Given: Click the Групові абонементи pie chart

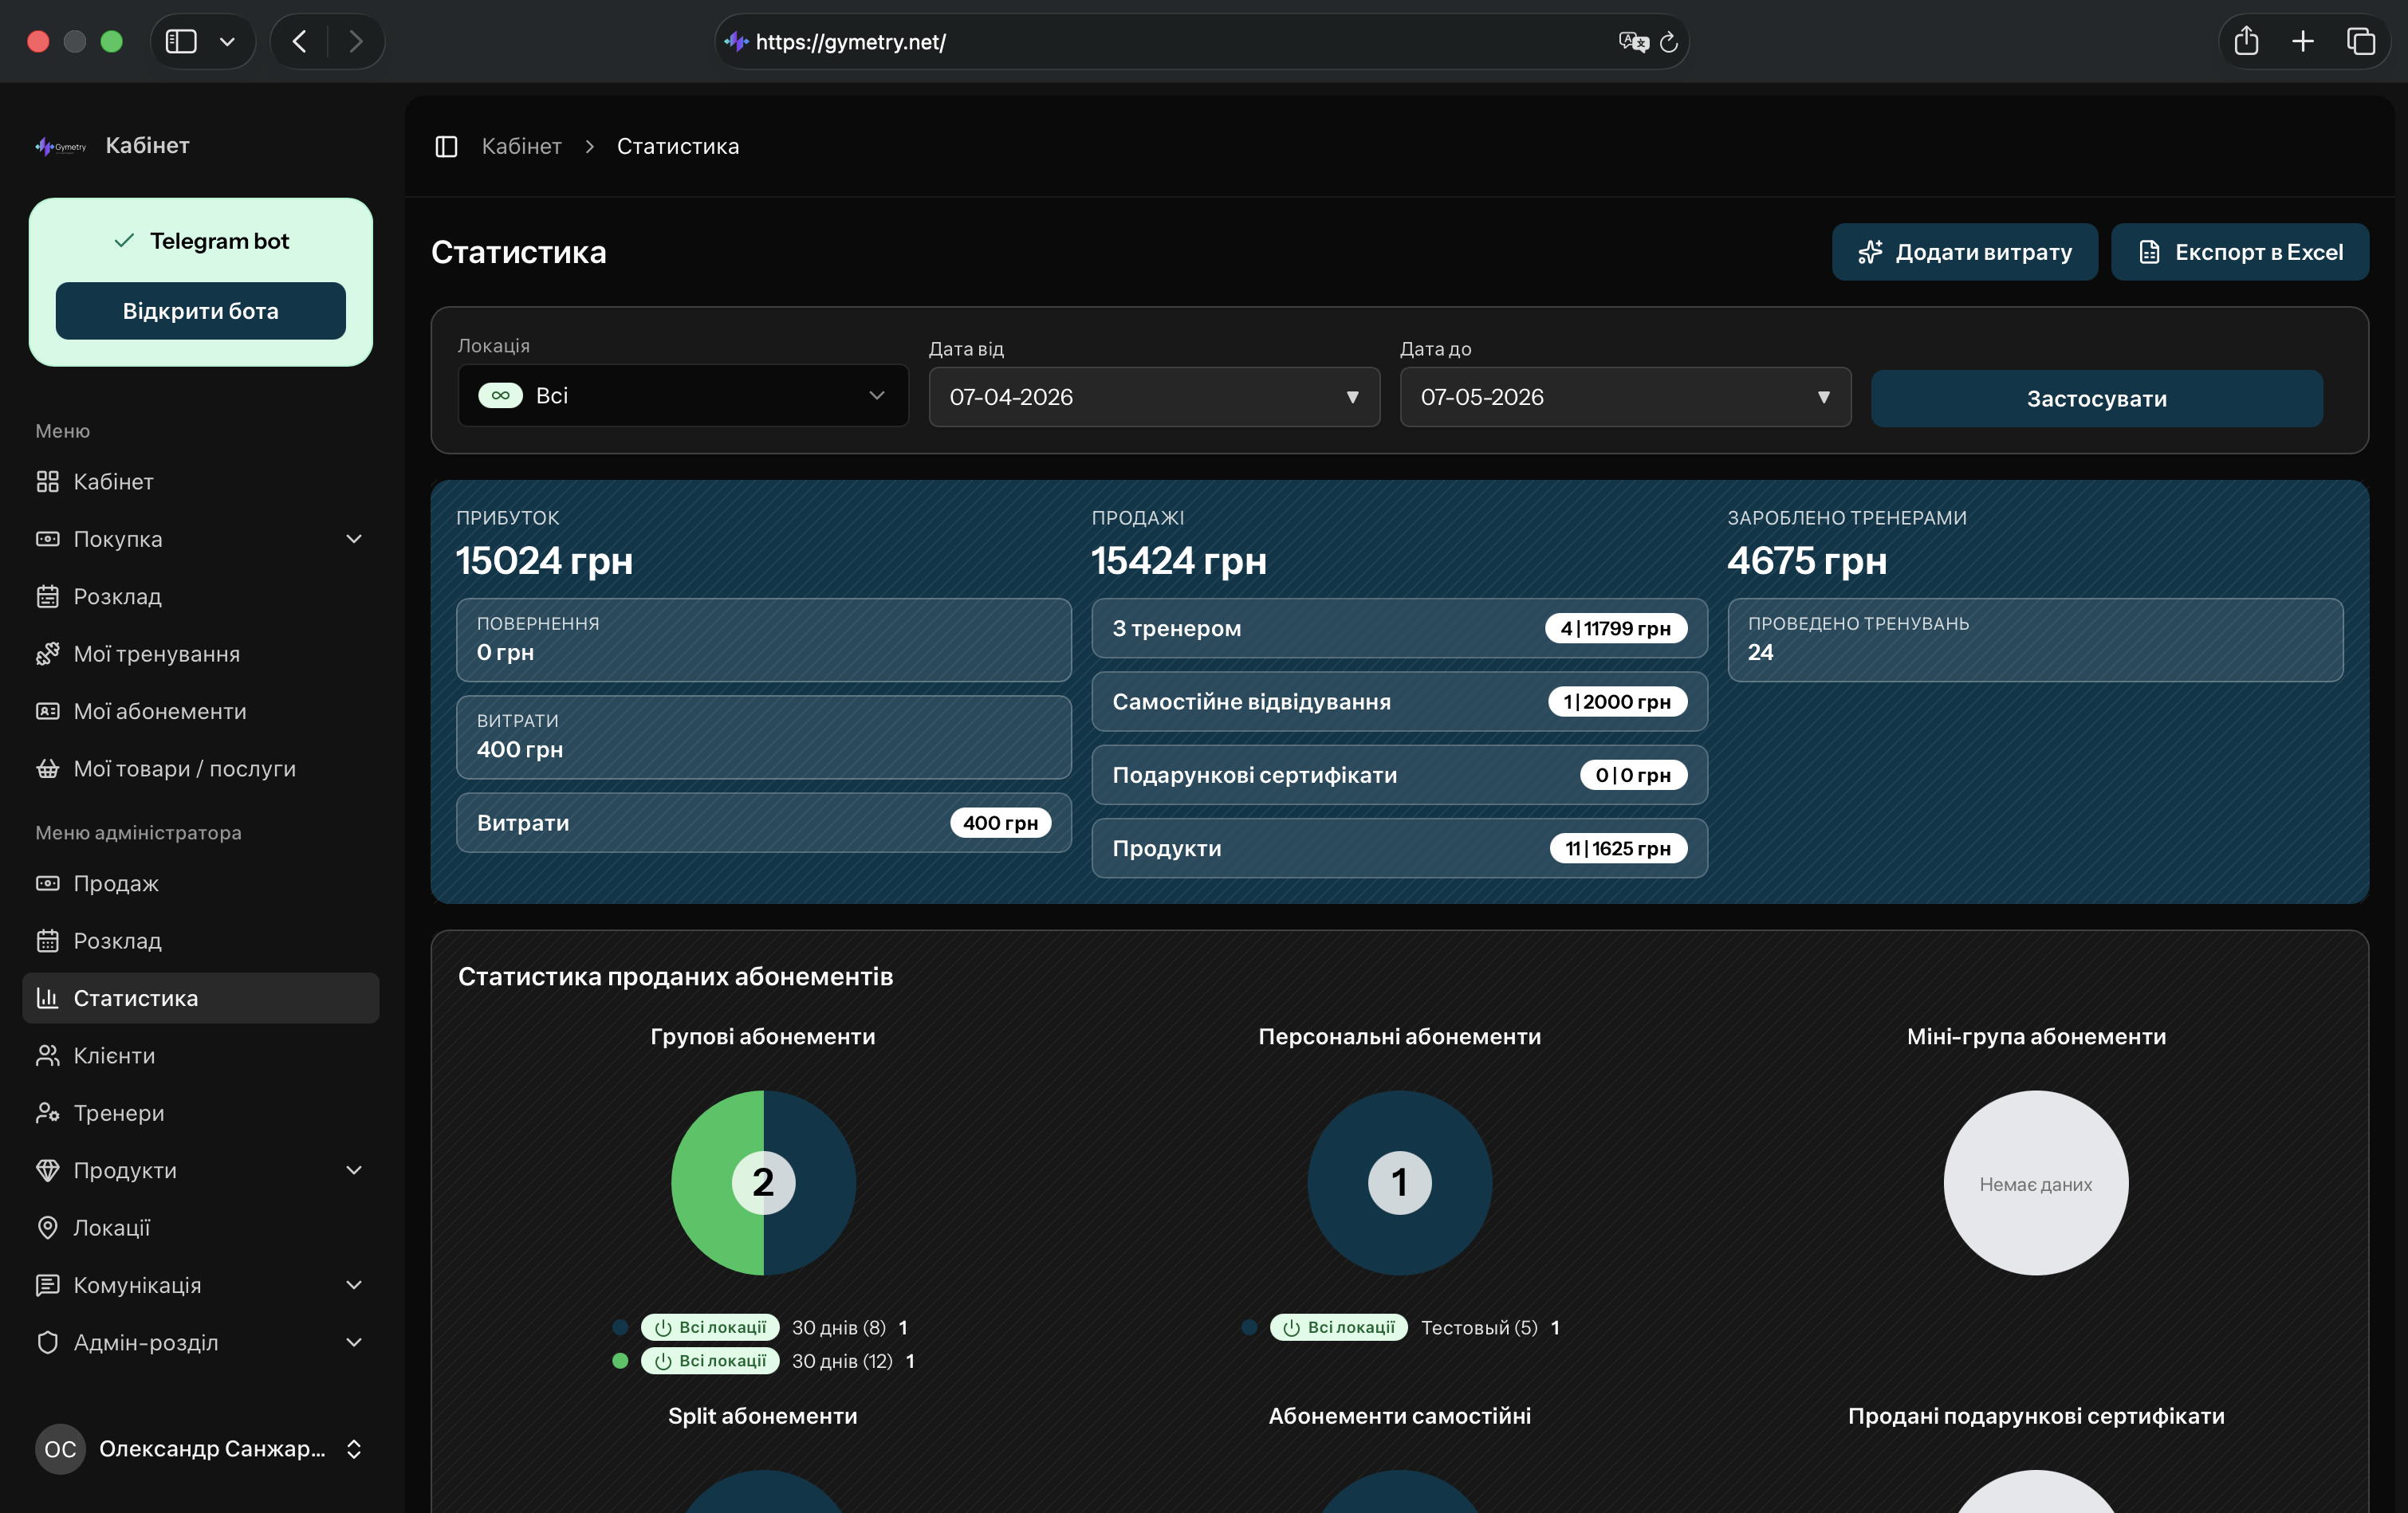Looking at the screenshot, I should [763, 1183].
